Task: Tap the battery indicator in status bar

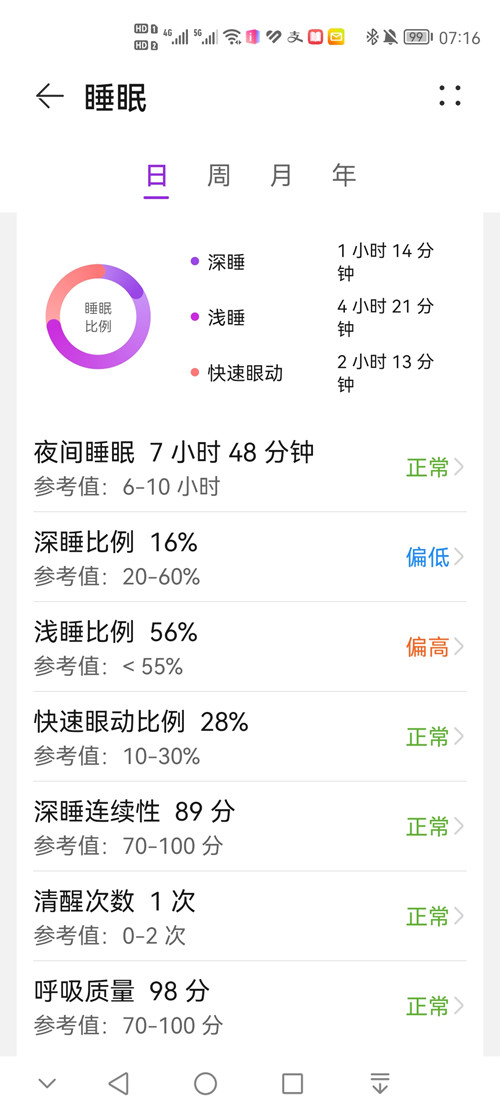Action: pos(418,37)
